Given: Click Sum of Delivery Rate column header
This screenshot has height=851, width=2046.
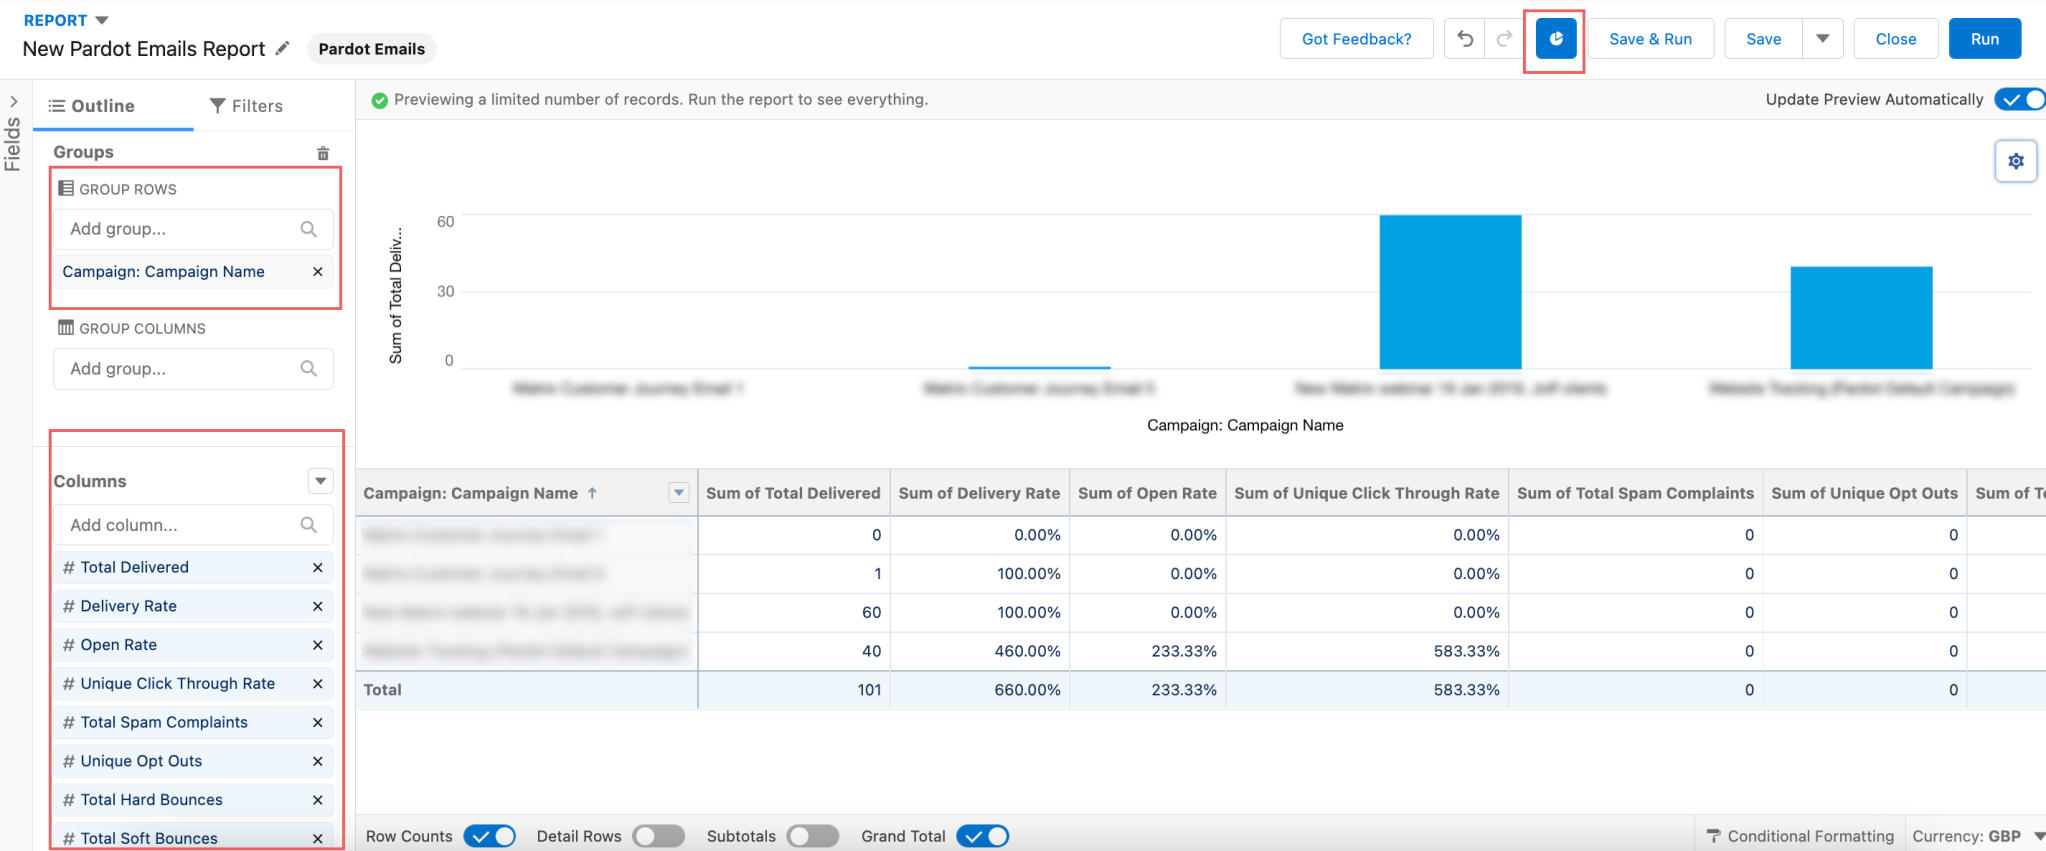Looking at the screenshot, I should (x=979, y=493).
